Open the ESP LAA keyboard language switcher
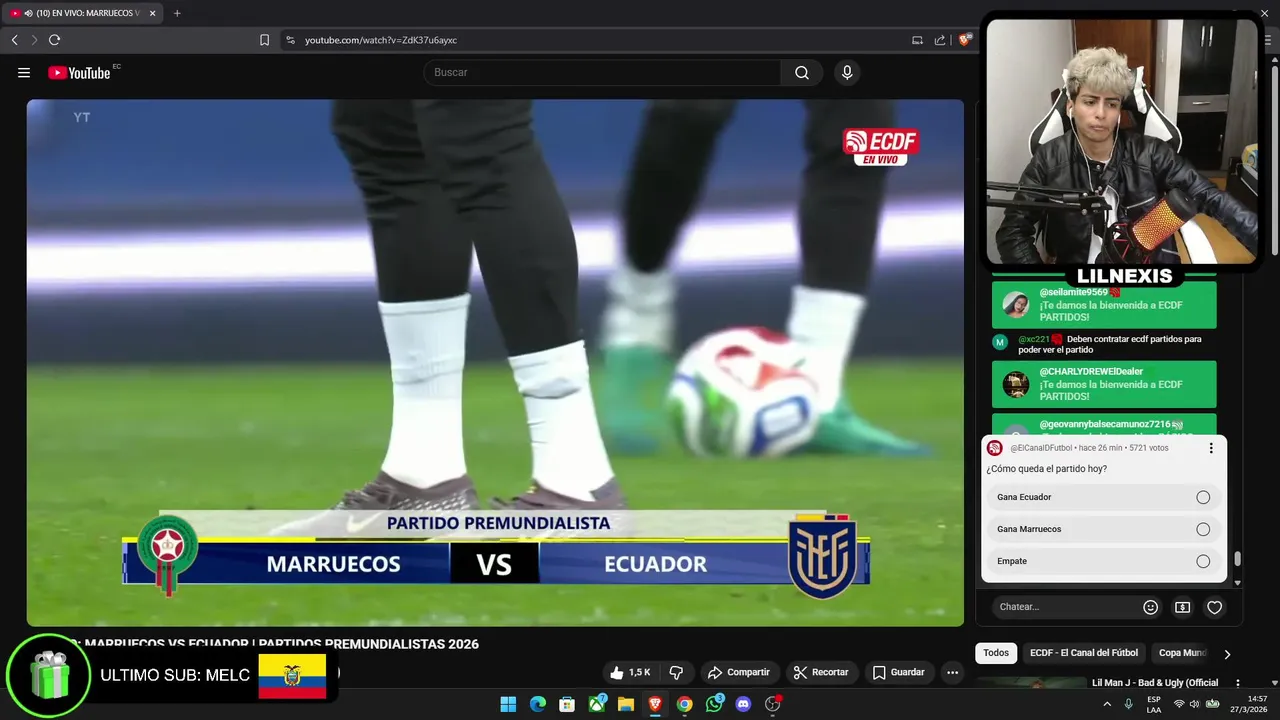The width and height of the screenshot is (1280, 720). click(1154, 704)
